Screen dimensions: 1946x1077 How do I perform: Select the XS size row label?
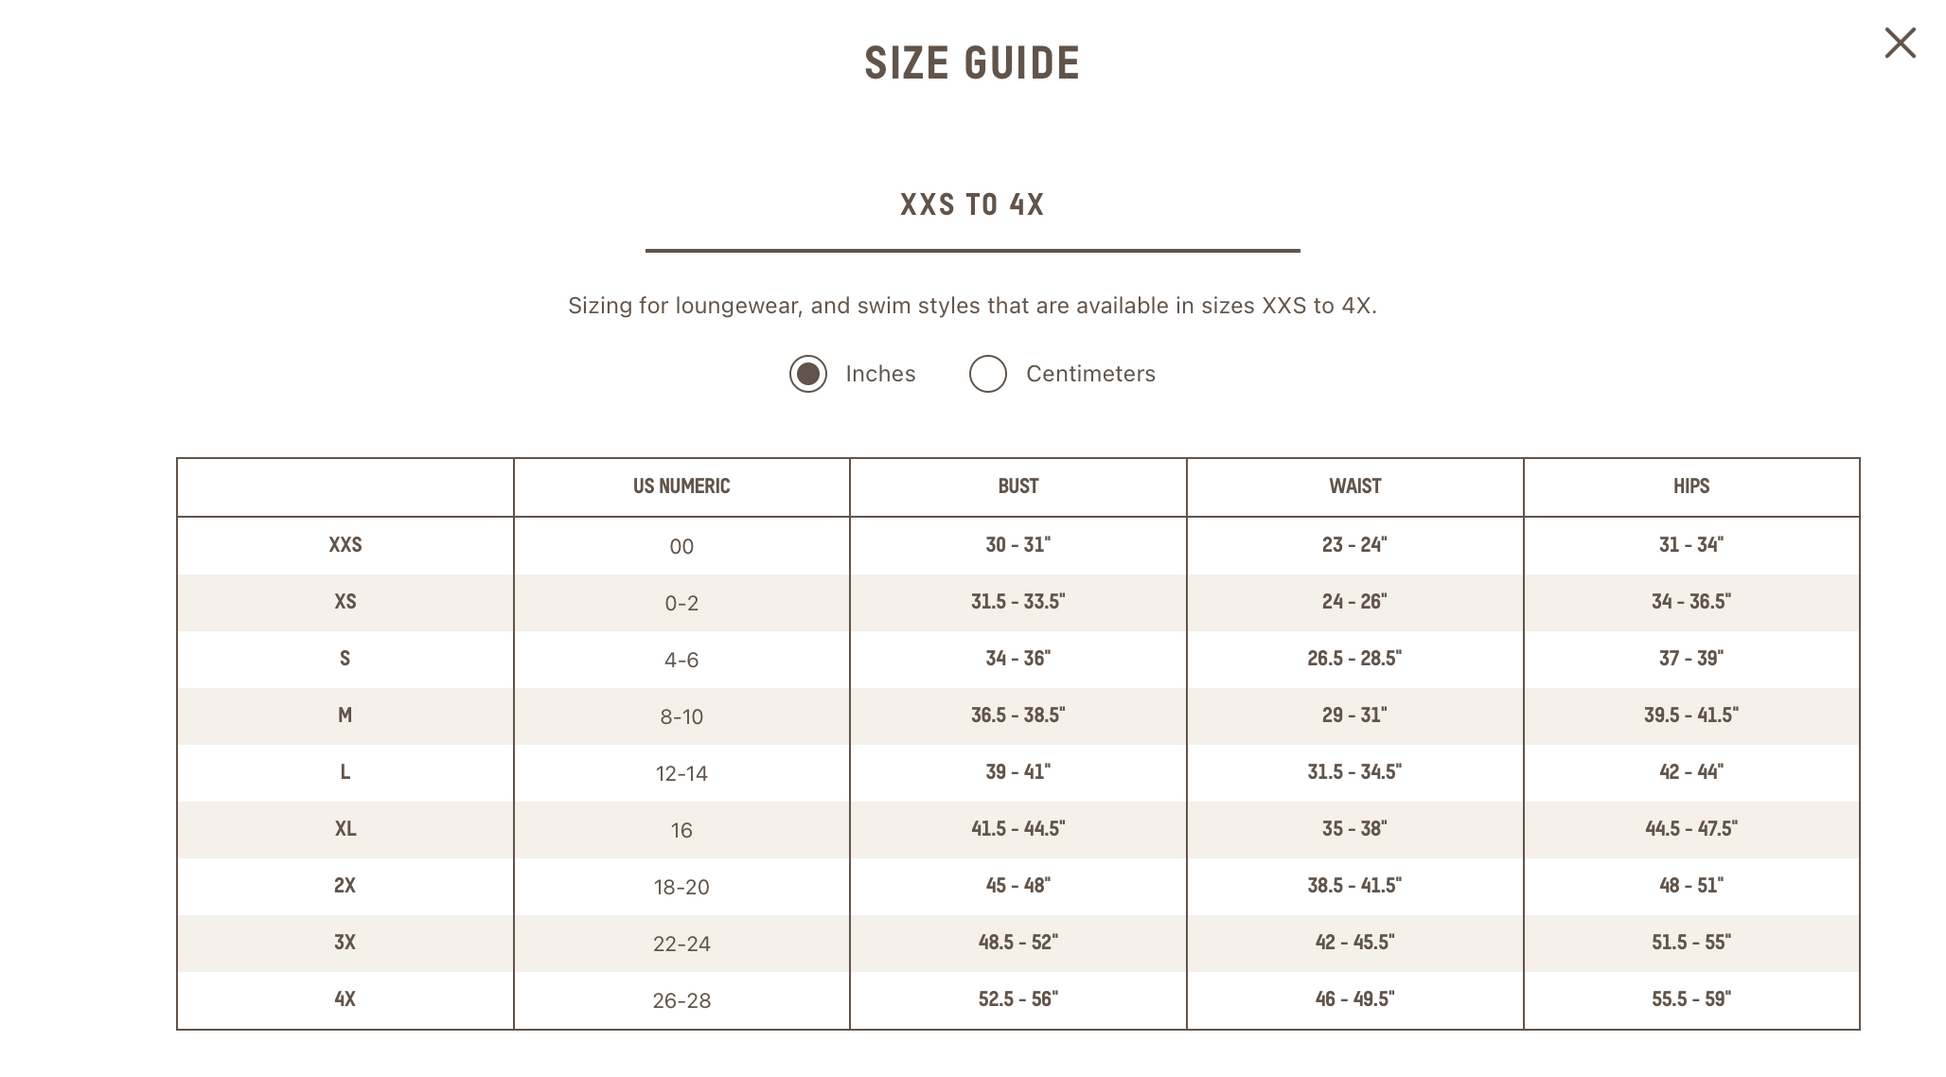[x=345, y=602]
